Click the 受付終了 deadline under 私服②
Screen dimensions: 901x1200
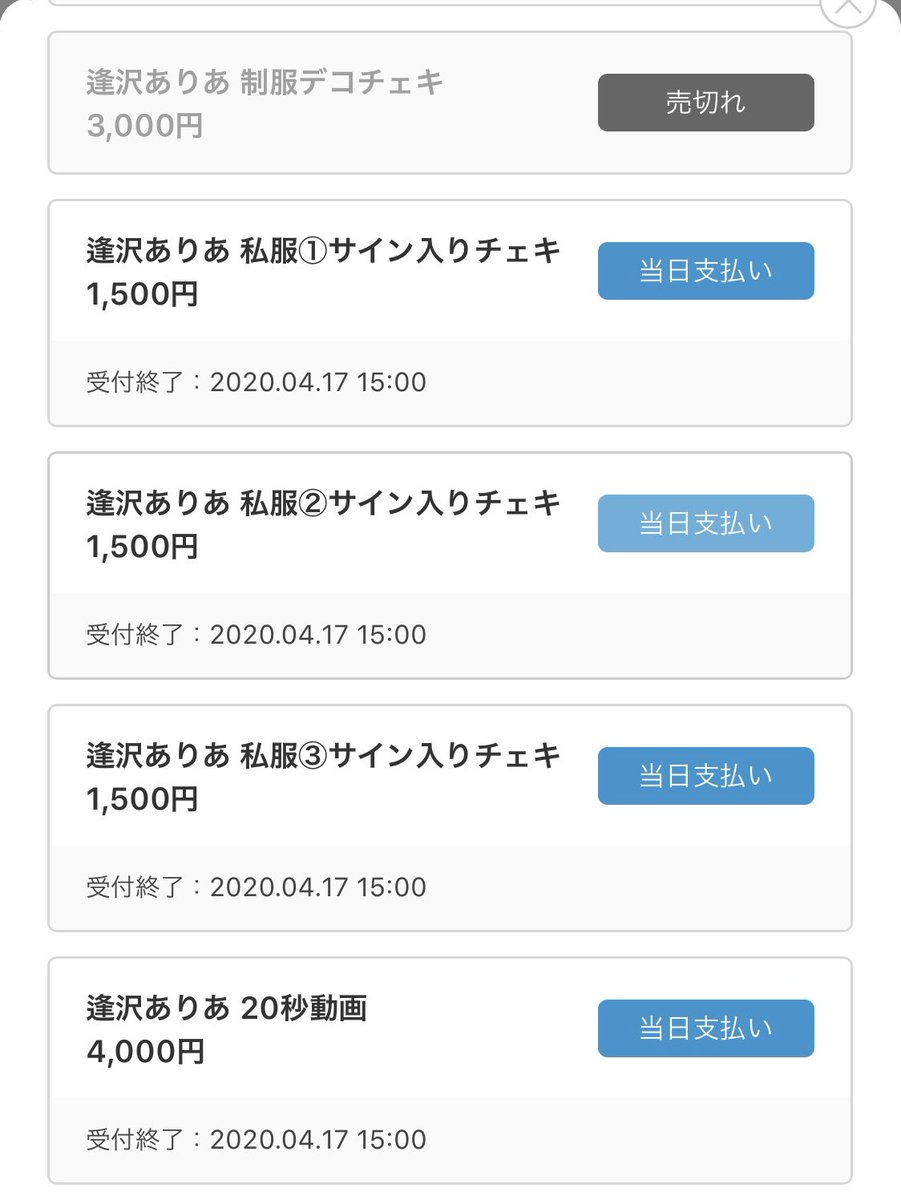[256, 634]
